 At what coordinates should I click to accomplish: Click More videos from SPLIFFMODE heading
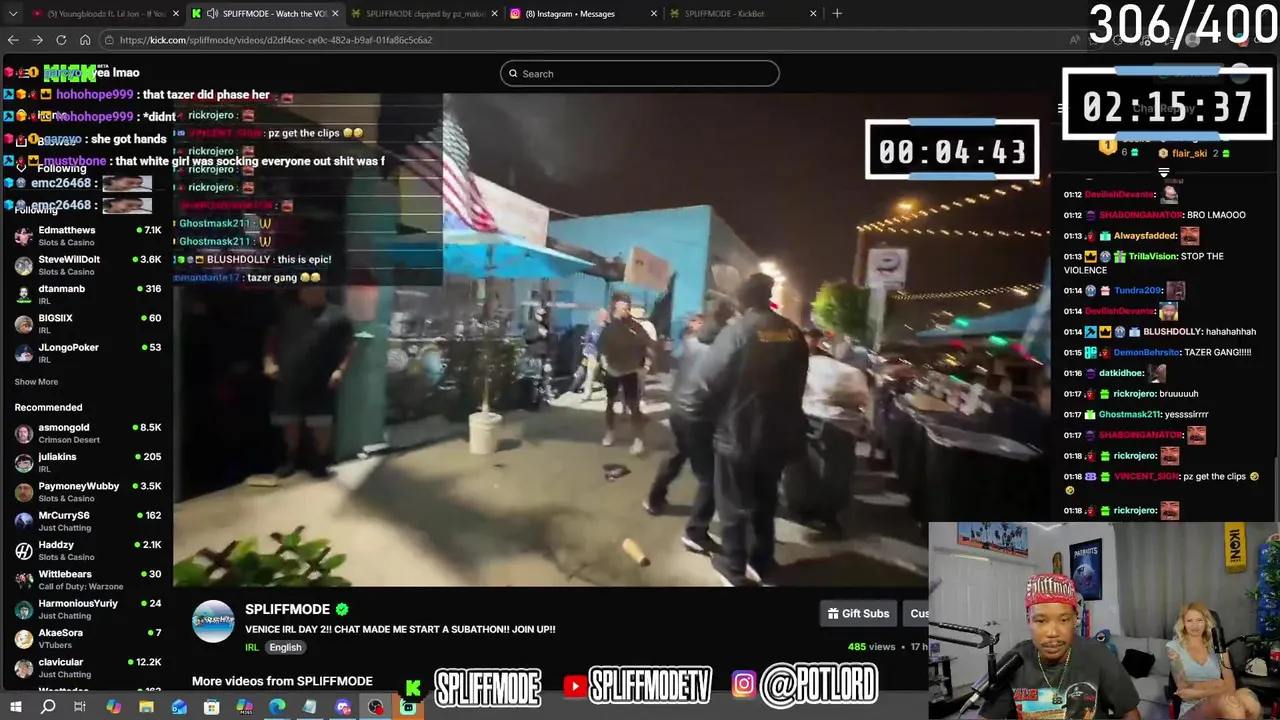[x=282, y=681]
